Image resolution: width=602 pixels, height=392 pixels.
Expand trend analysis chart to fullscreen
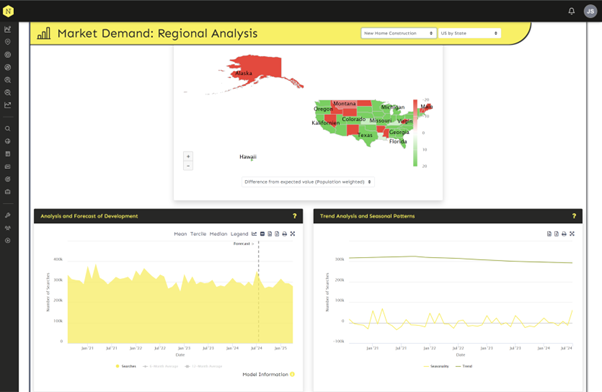point(572,234)
